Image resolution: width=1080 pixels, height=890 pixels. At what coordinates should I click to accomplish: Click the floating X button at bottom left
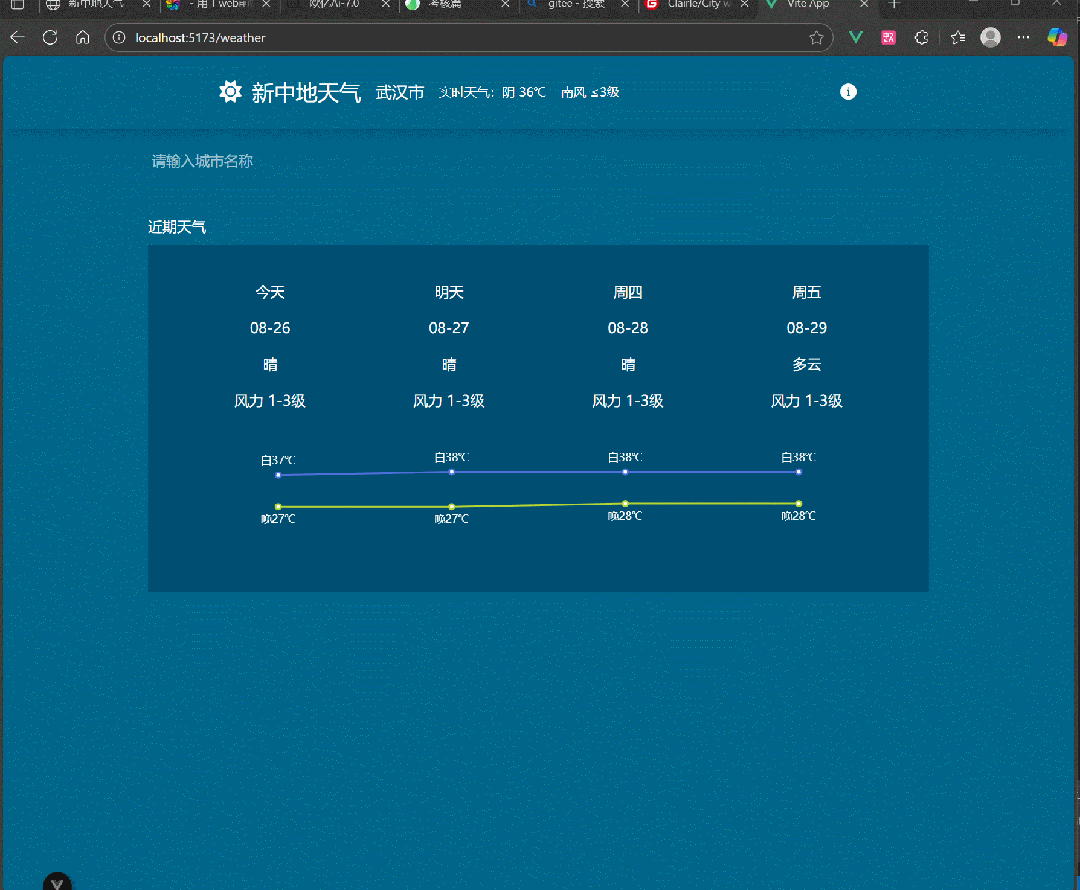pyautogui.click(x=57, y=881)
